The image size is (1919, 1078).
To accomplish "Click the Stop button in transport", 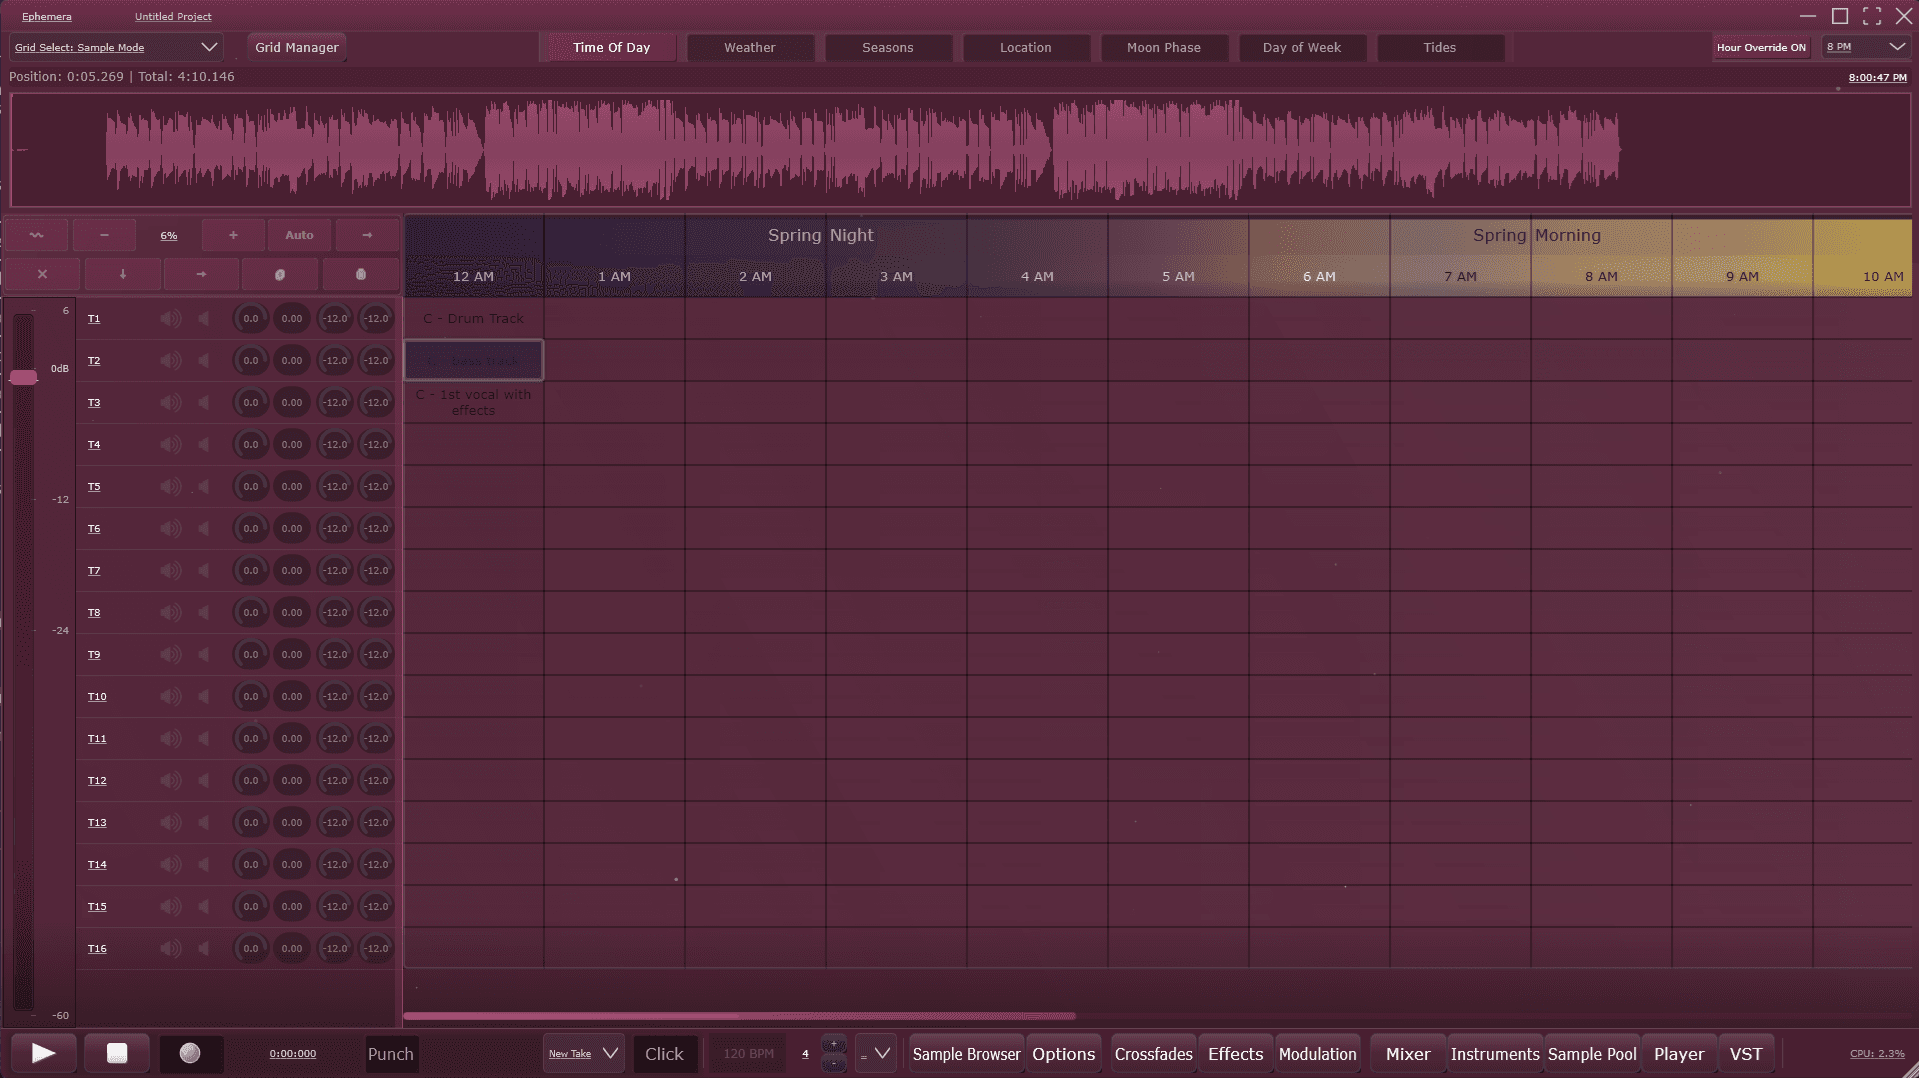I will coord(117,1053).
